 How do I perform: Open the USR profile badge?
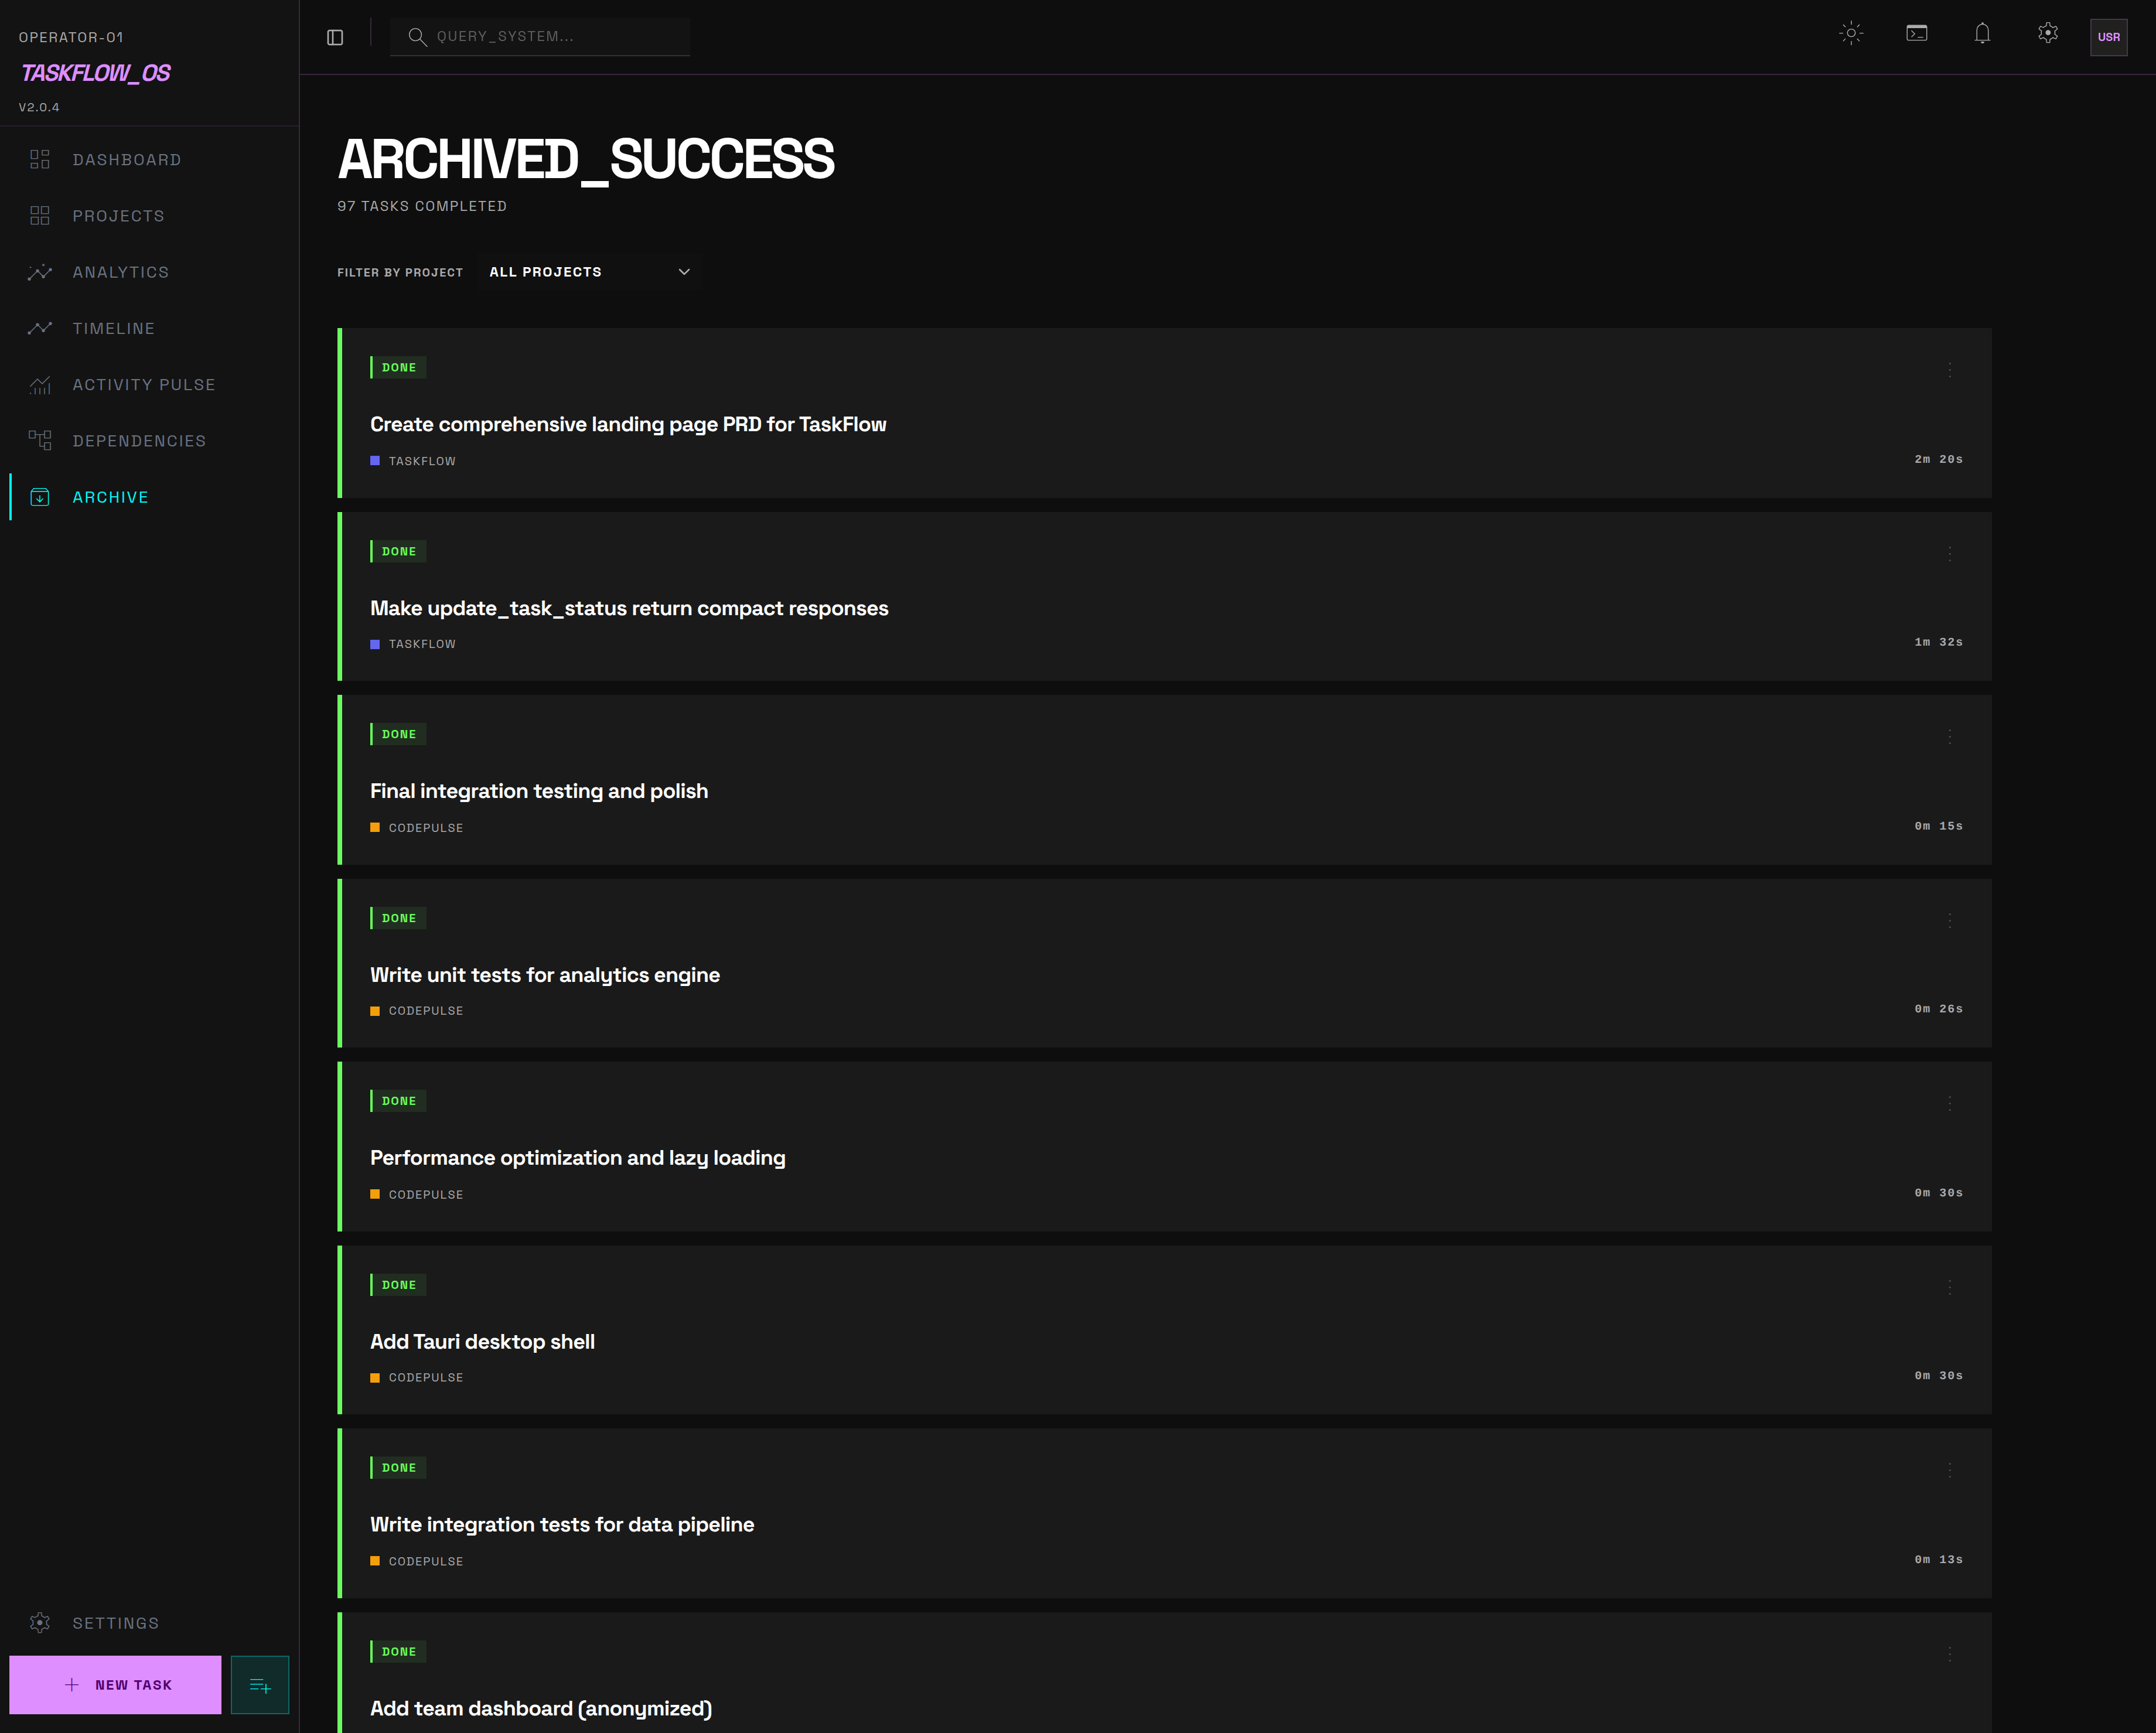point(2109,38)
